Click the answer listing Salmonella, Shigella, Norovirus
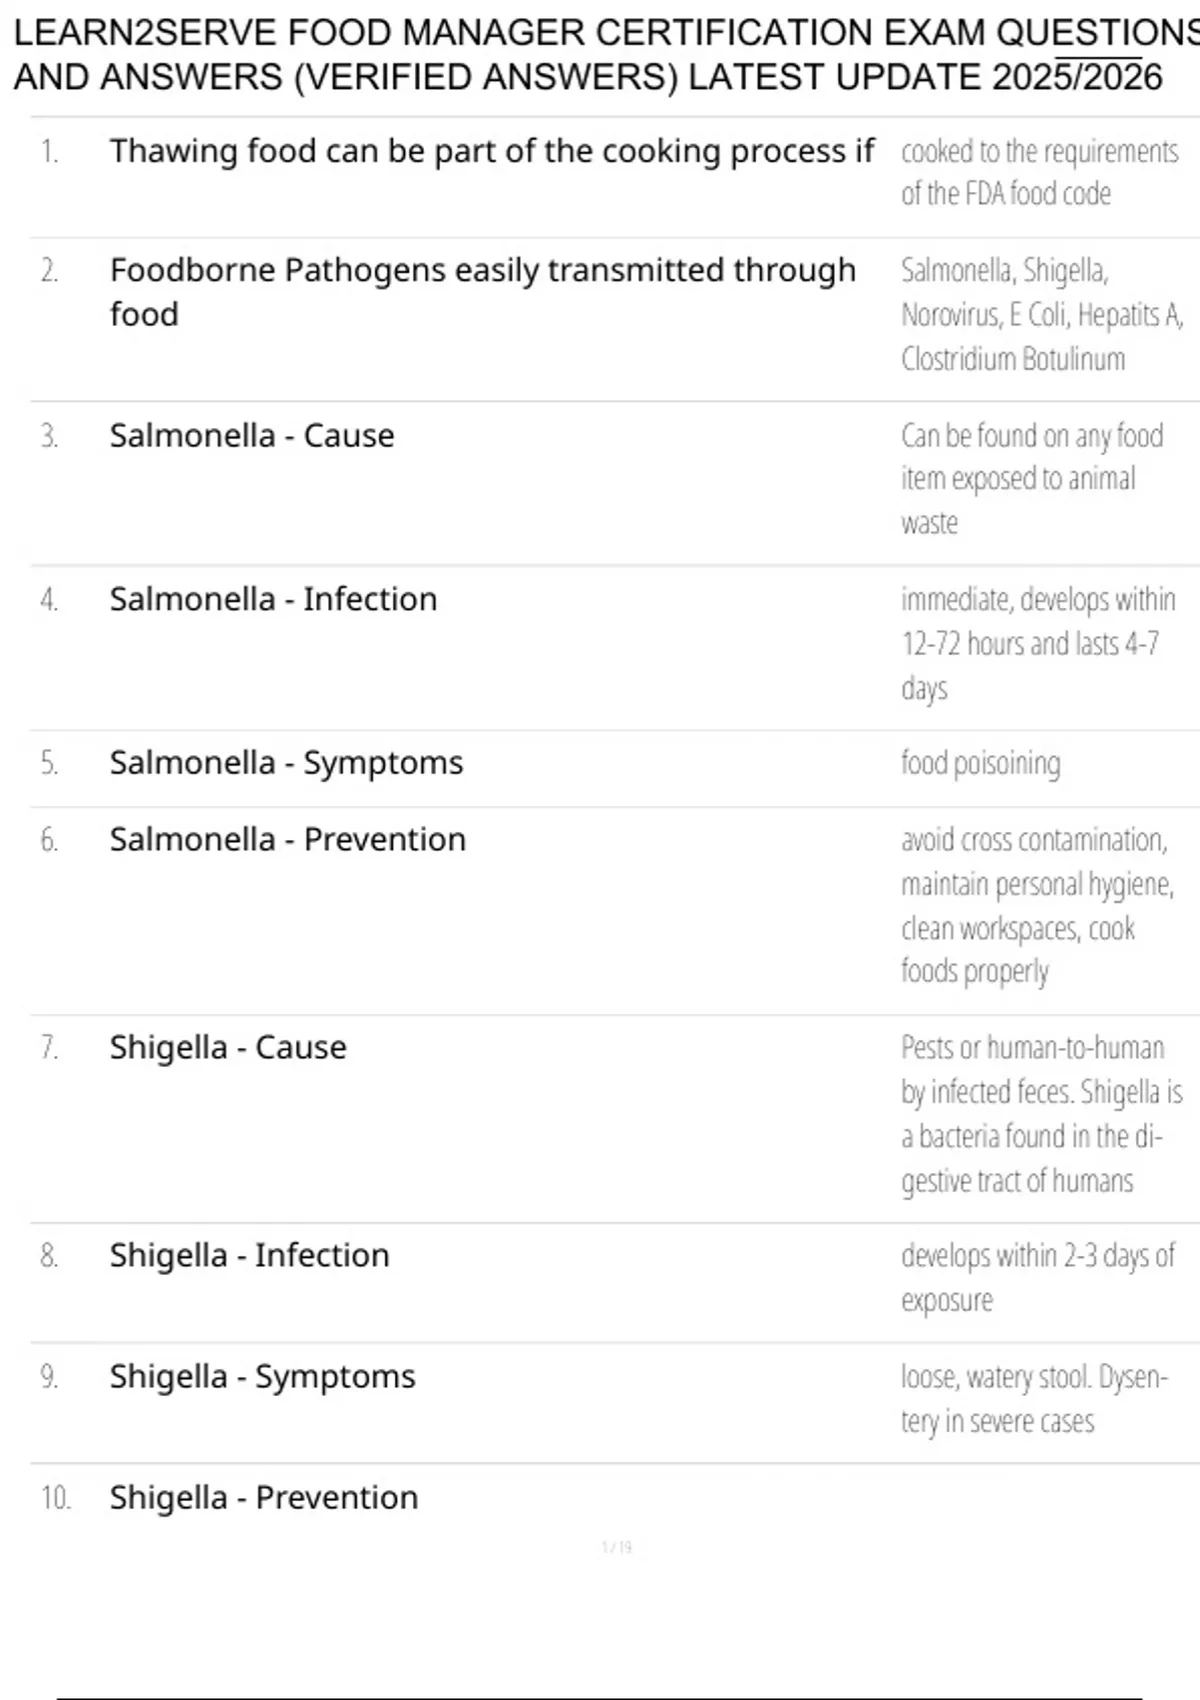Image resolution: width=1200 pixels, height=1700 pixels. point(1041,314)
